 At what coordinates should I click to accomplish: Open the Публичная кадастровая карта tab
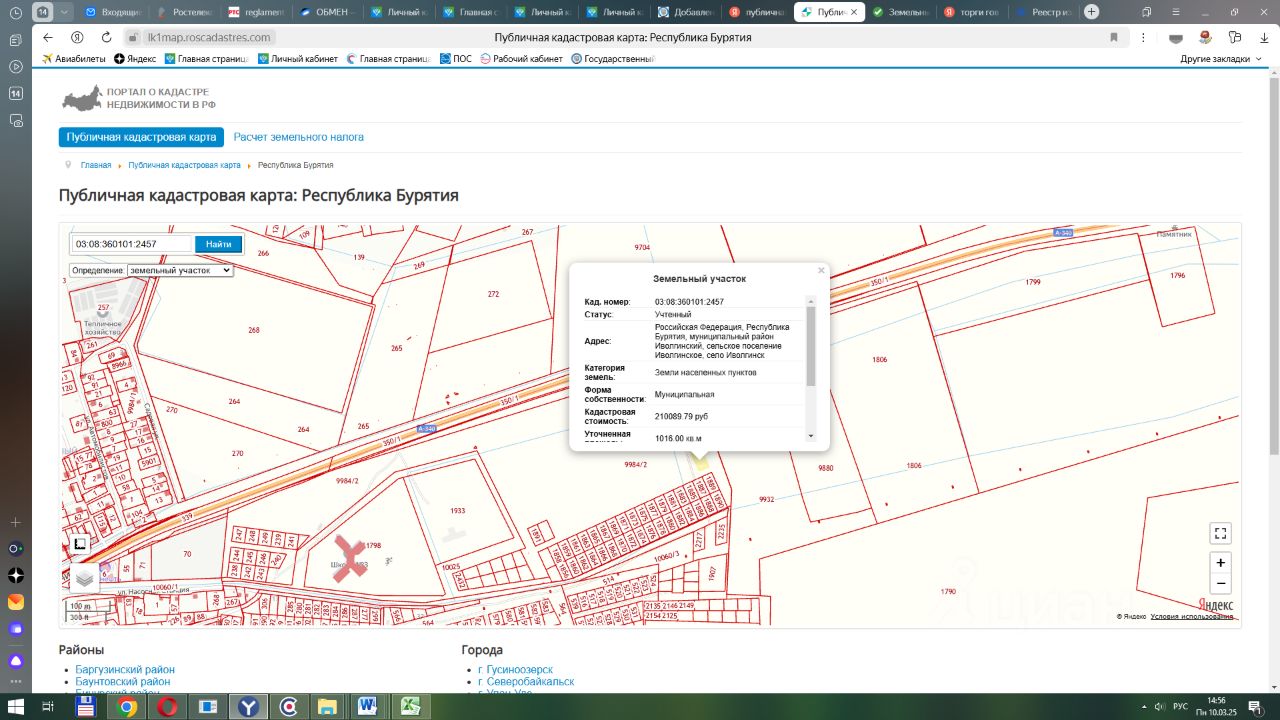tap(141, 137)
